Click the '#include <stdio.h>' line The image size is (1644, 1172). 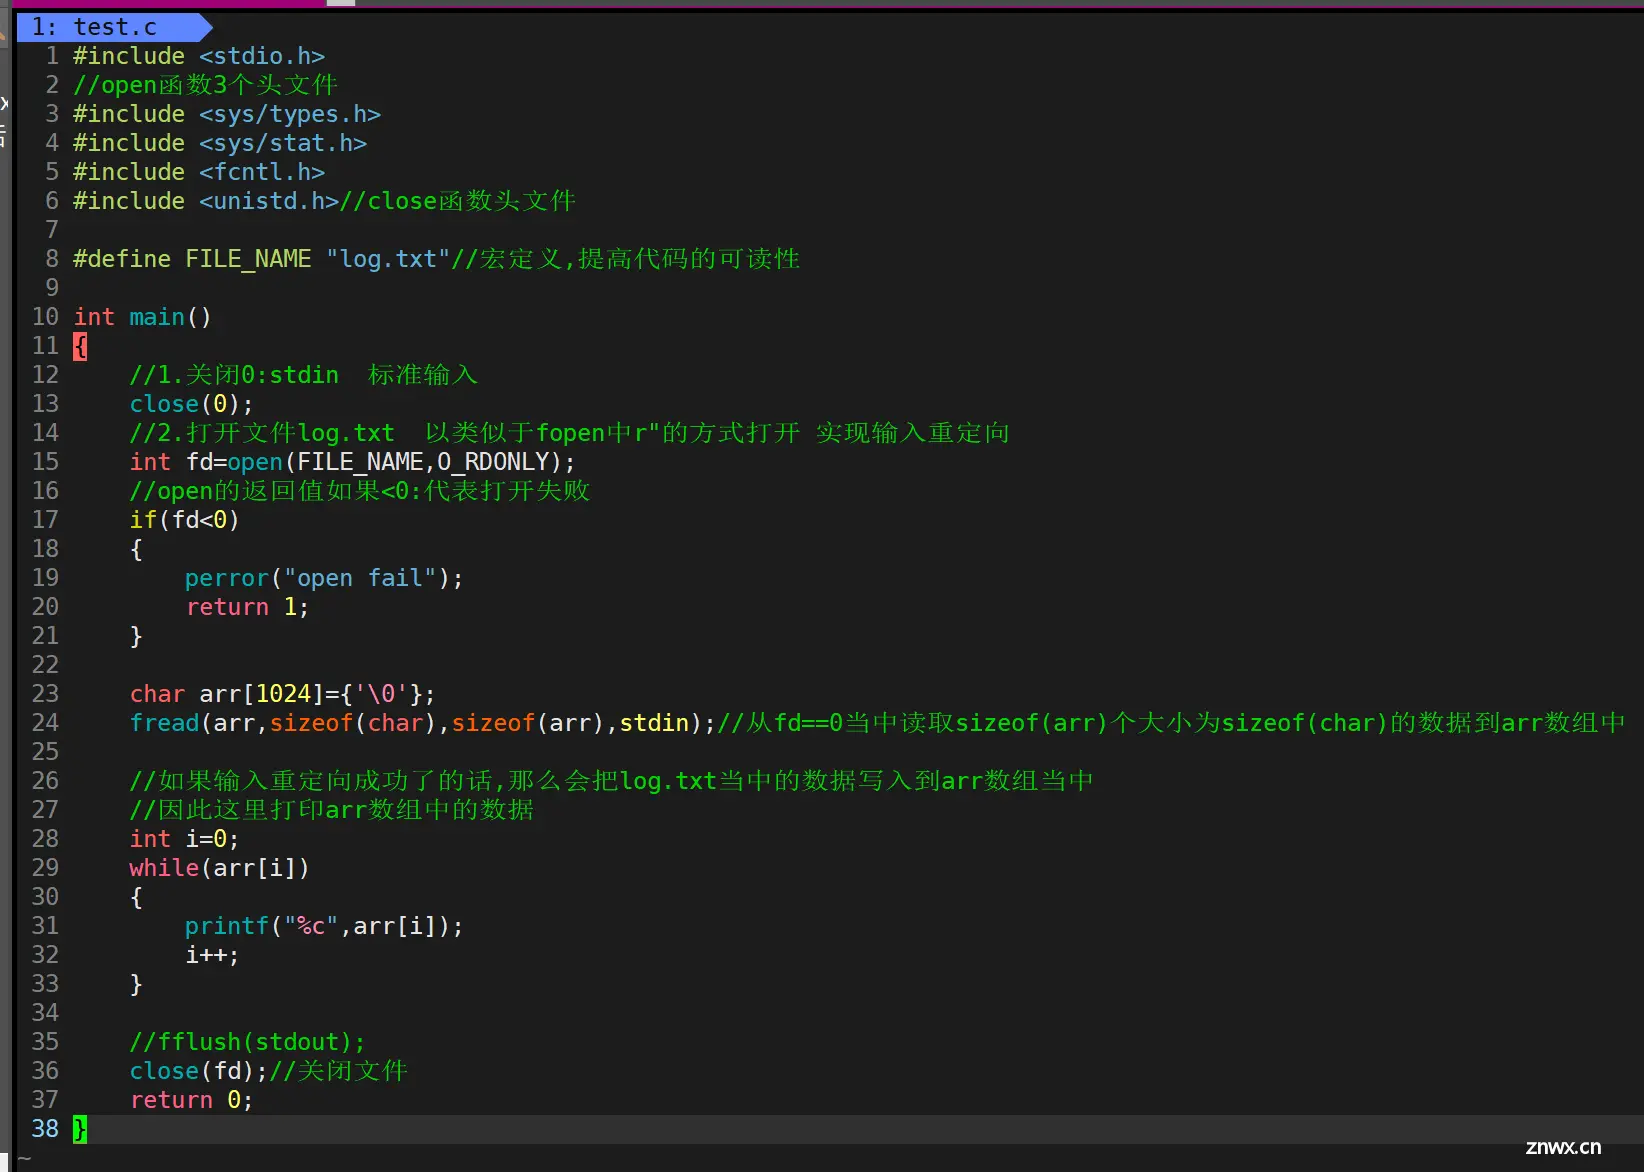[199, 56]
